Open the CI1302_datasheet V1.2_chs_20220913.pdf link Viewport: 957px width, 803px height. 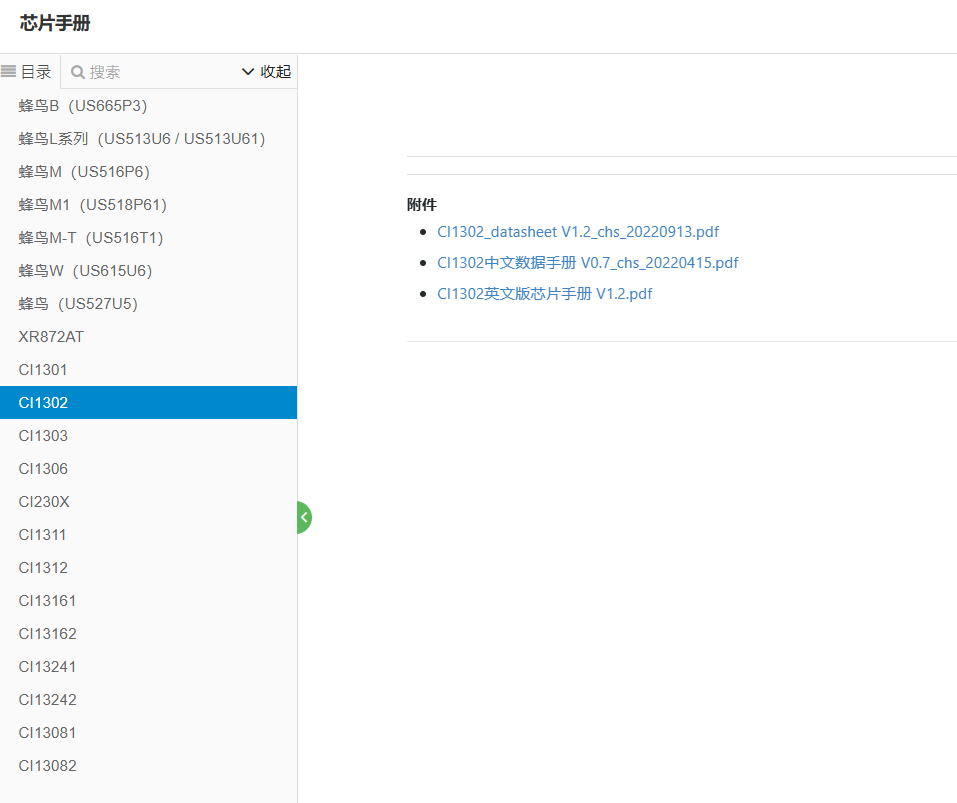(x=578, y=231)
